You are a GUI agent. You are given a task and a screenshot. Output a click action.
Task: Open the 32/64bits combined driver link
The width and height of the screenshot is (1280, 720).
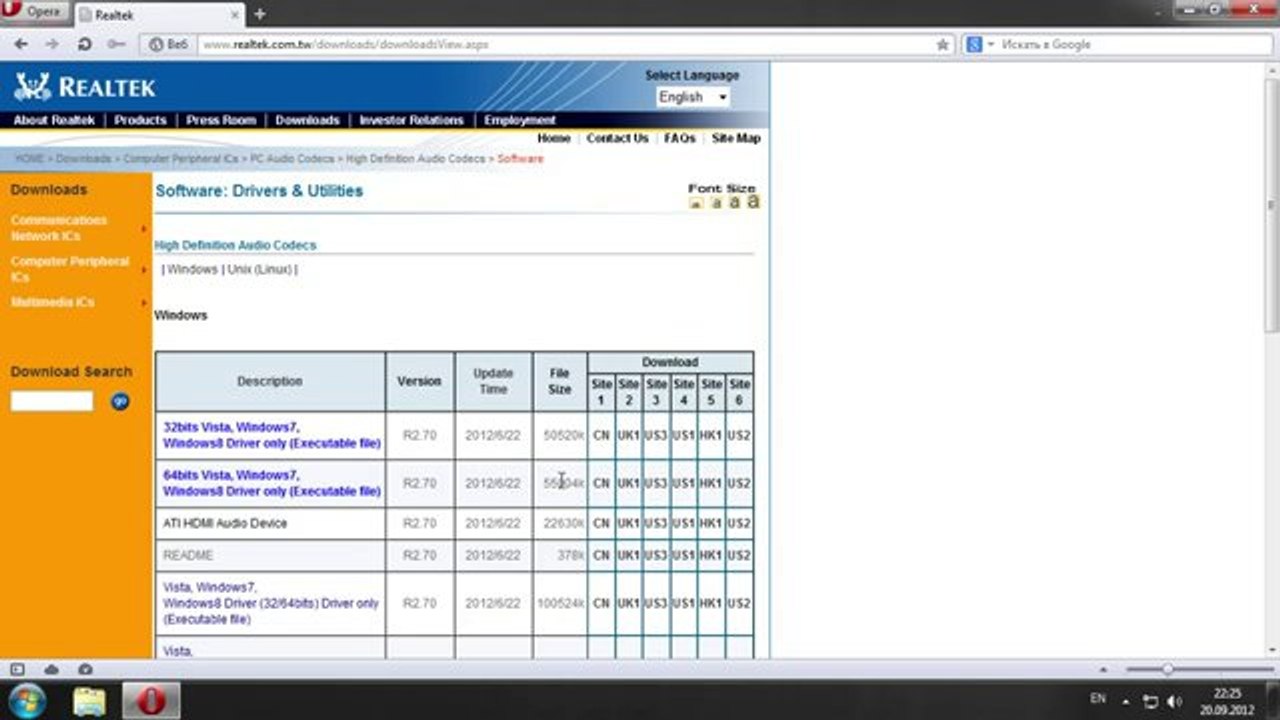(x=271, y=604)
